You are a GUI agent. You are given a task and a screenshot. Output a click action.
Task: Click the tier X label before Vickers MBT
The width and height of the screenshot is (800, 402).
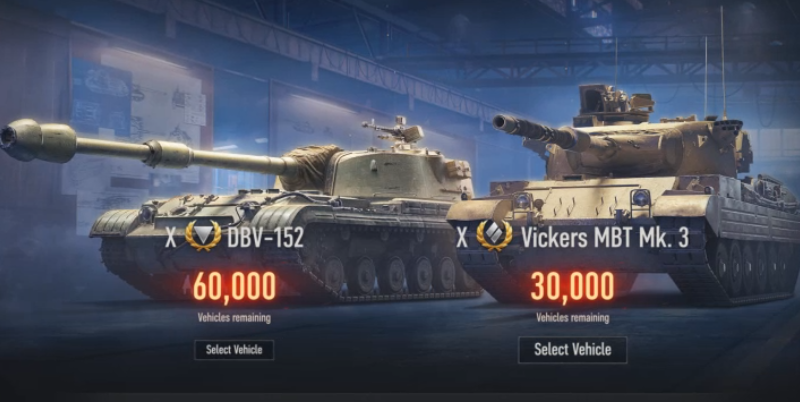point(462,238)
